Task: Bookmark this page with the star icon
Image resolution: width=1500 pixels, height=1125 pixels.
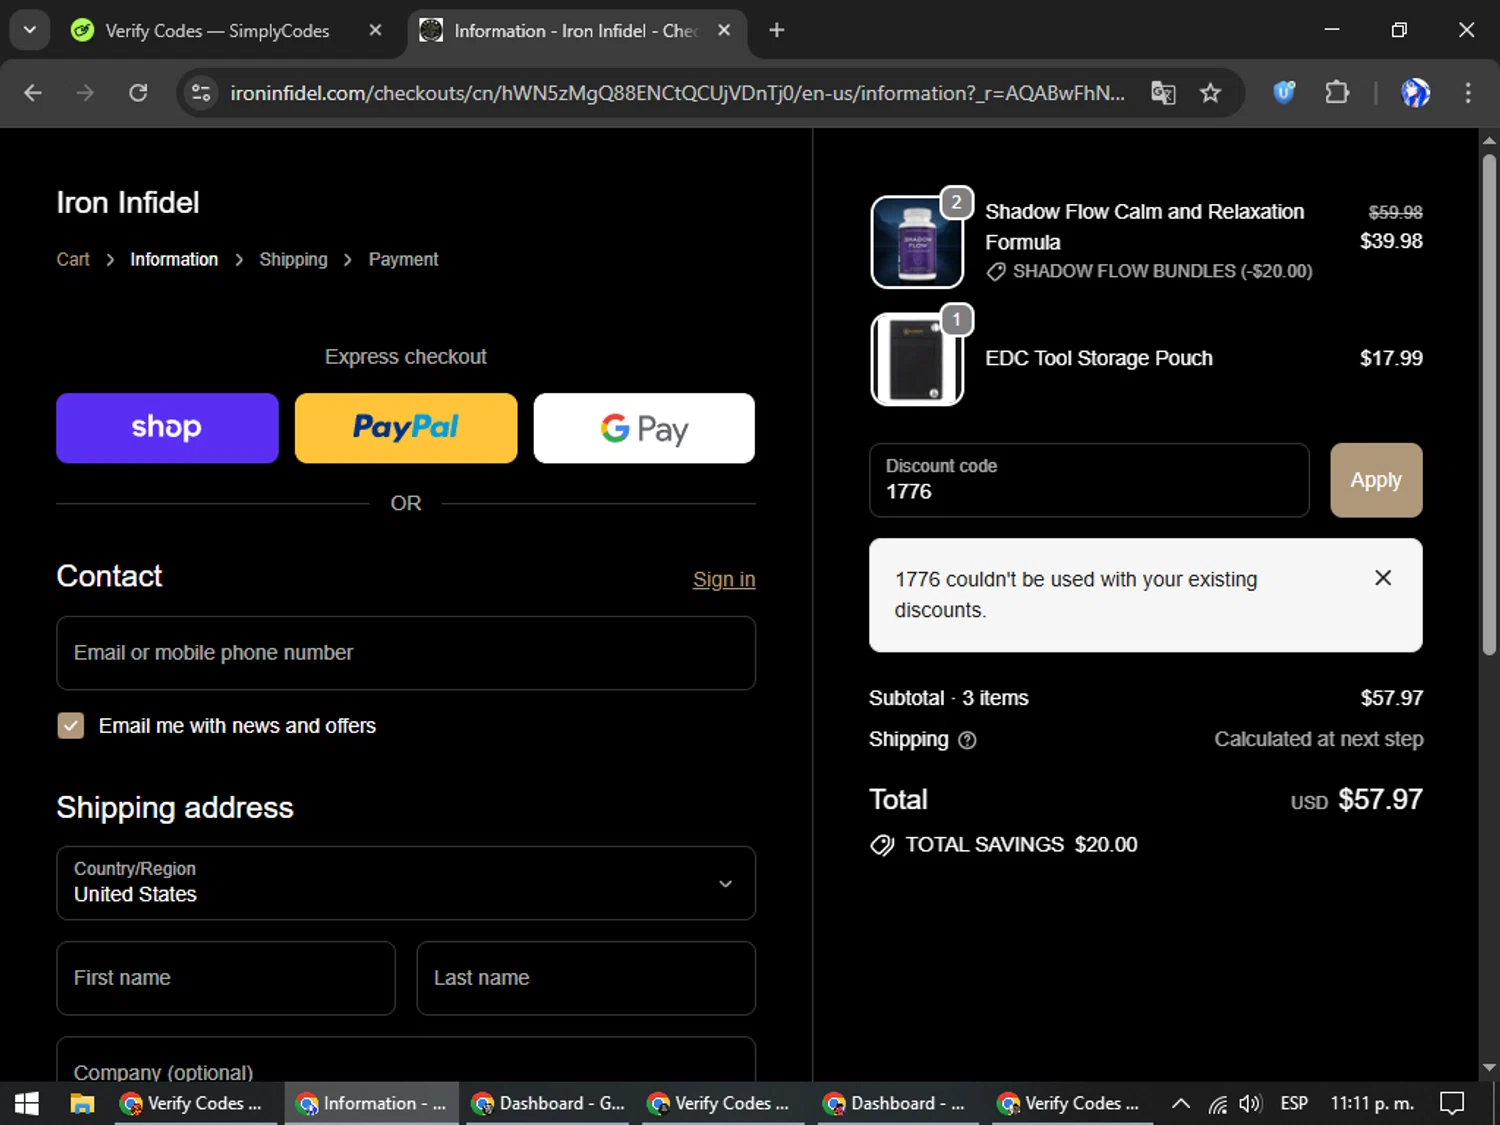Action: click(1210, 93)
